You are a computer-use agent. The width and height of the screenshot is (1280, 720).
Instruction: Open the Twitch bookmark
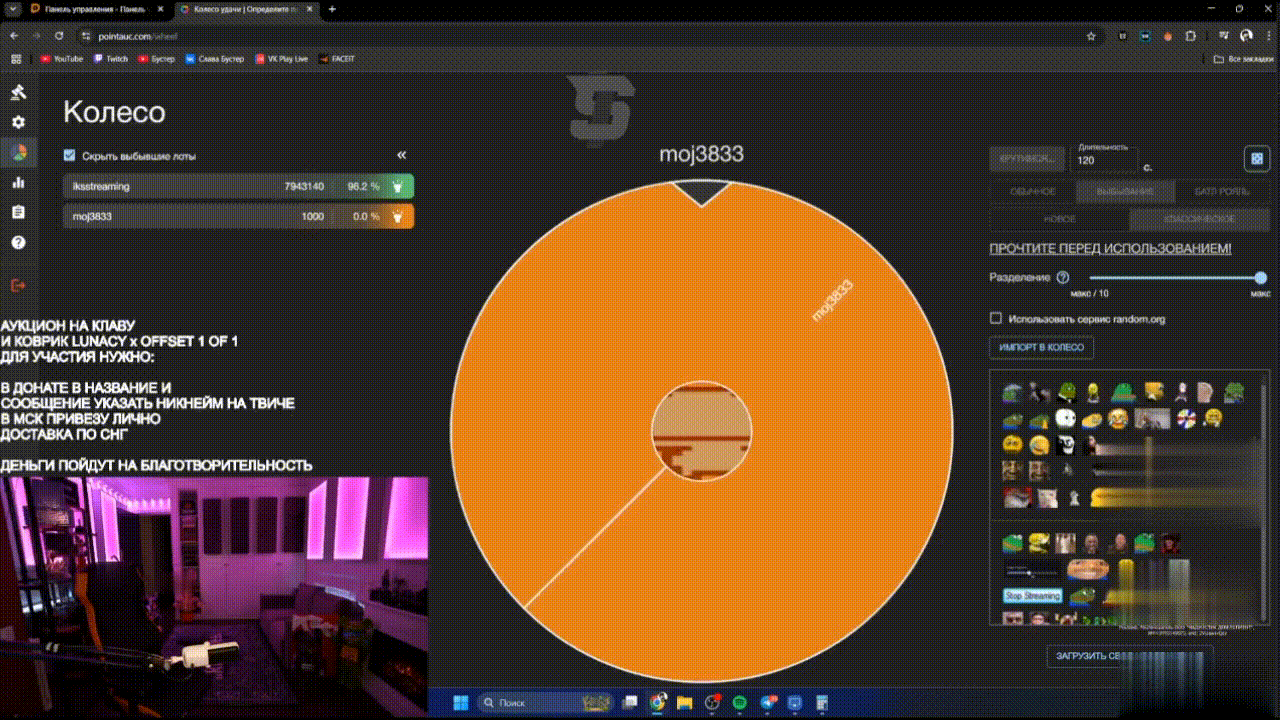pyautogui.click(x=111, y=59)
